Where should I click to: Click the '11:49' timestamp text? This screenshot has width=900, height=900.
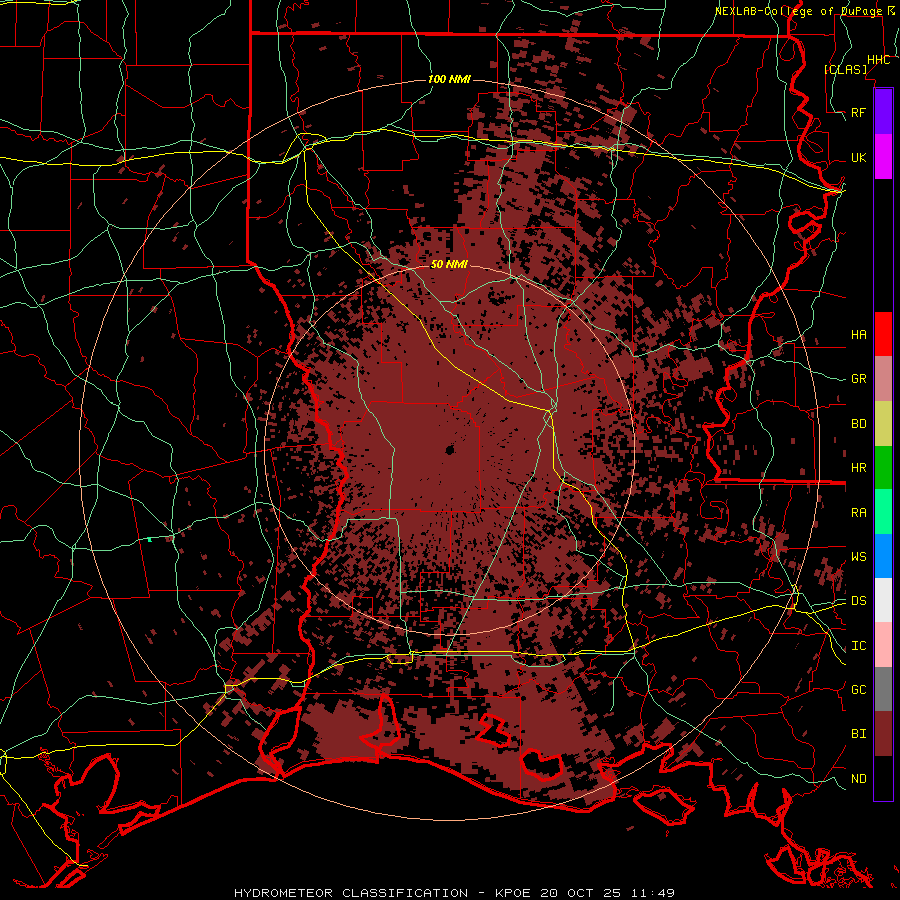[652, 893]
